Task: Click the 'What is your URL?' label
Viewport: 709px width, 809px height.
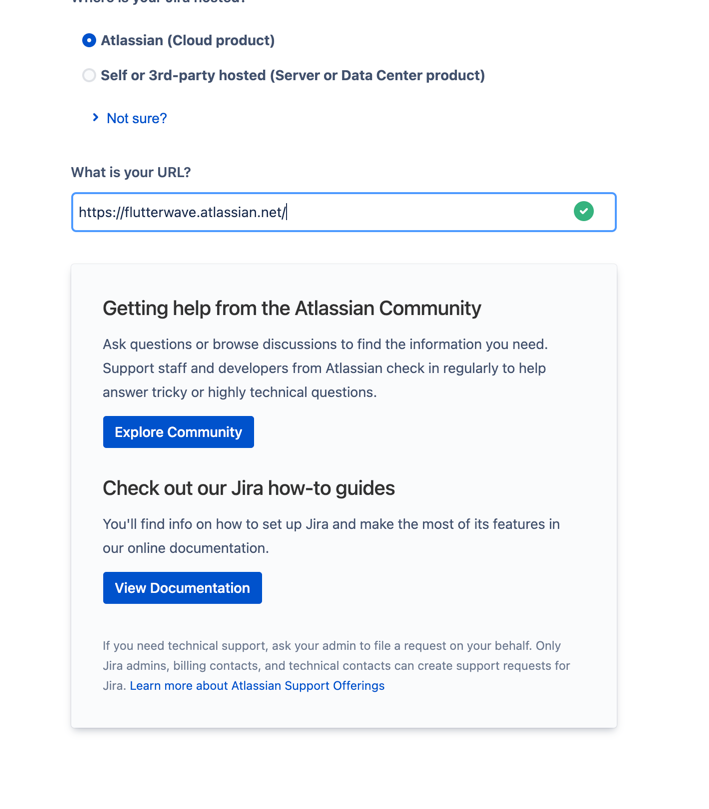Action: tap(131, 173)
